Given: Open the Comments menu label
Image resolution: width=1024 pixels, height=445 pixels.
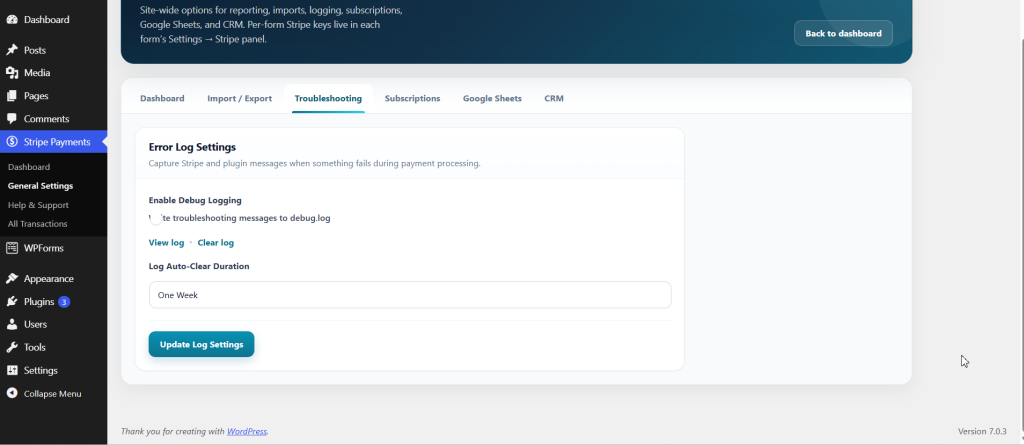Looking at the screenshot, I should [x=46, y=119].
